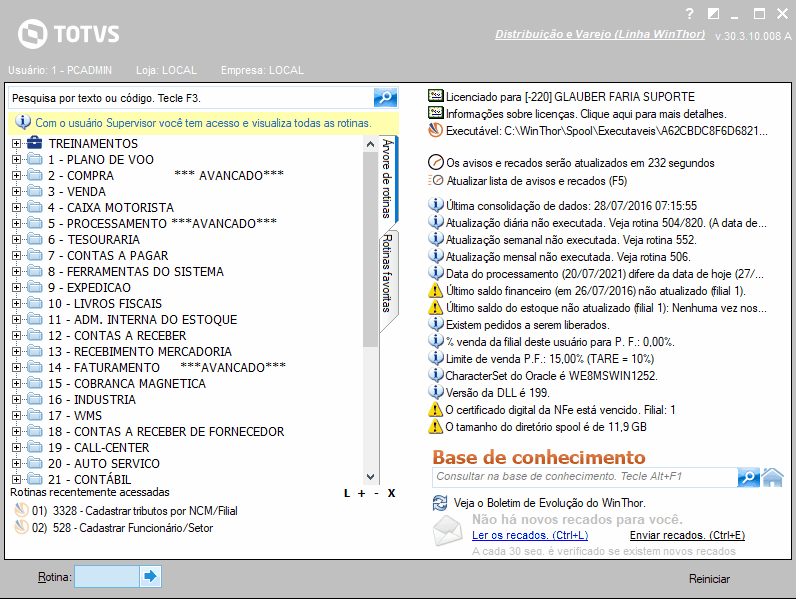Click routine icon for 3328 Cadastrar tributos
The height and width of the screenshot is (599, 796).
pyautogui.click(x=21, y=510)
